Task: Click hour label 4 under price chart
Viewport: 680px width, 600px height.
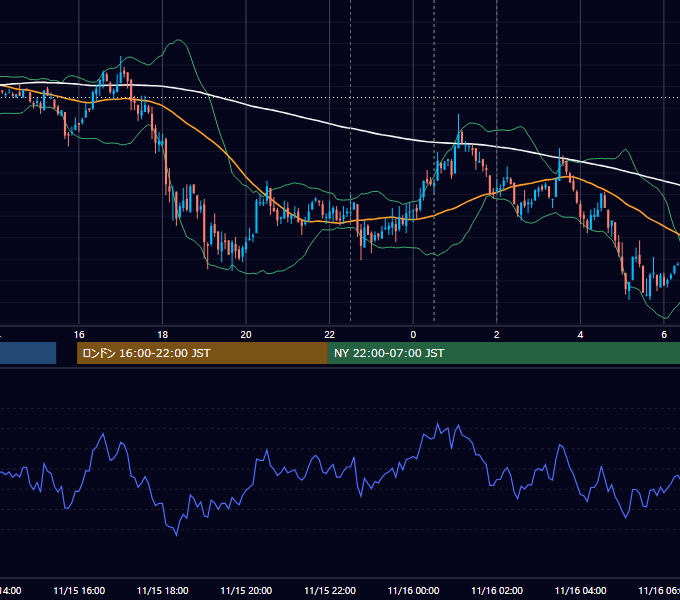Action: pyautogui.click(x=580, y=334)
